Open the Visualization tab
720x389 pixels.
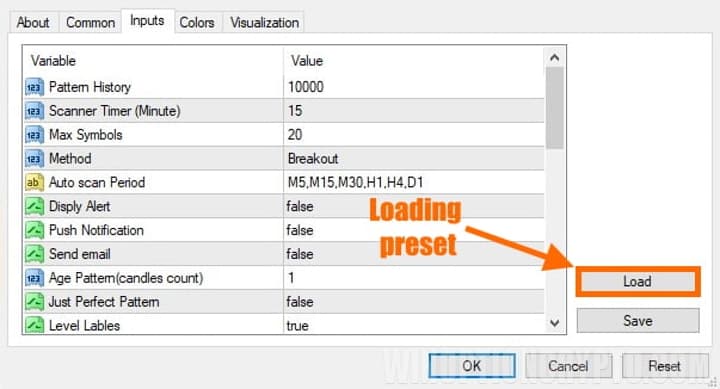coord(264,23)
